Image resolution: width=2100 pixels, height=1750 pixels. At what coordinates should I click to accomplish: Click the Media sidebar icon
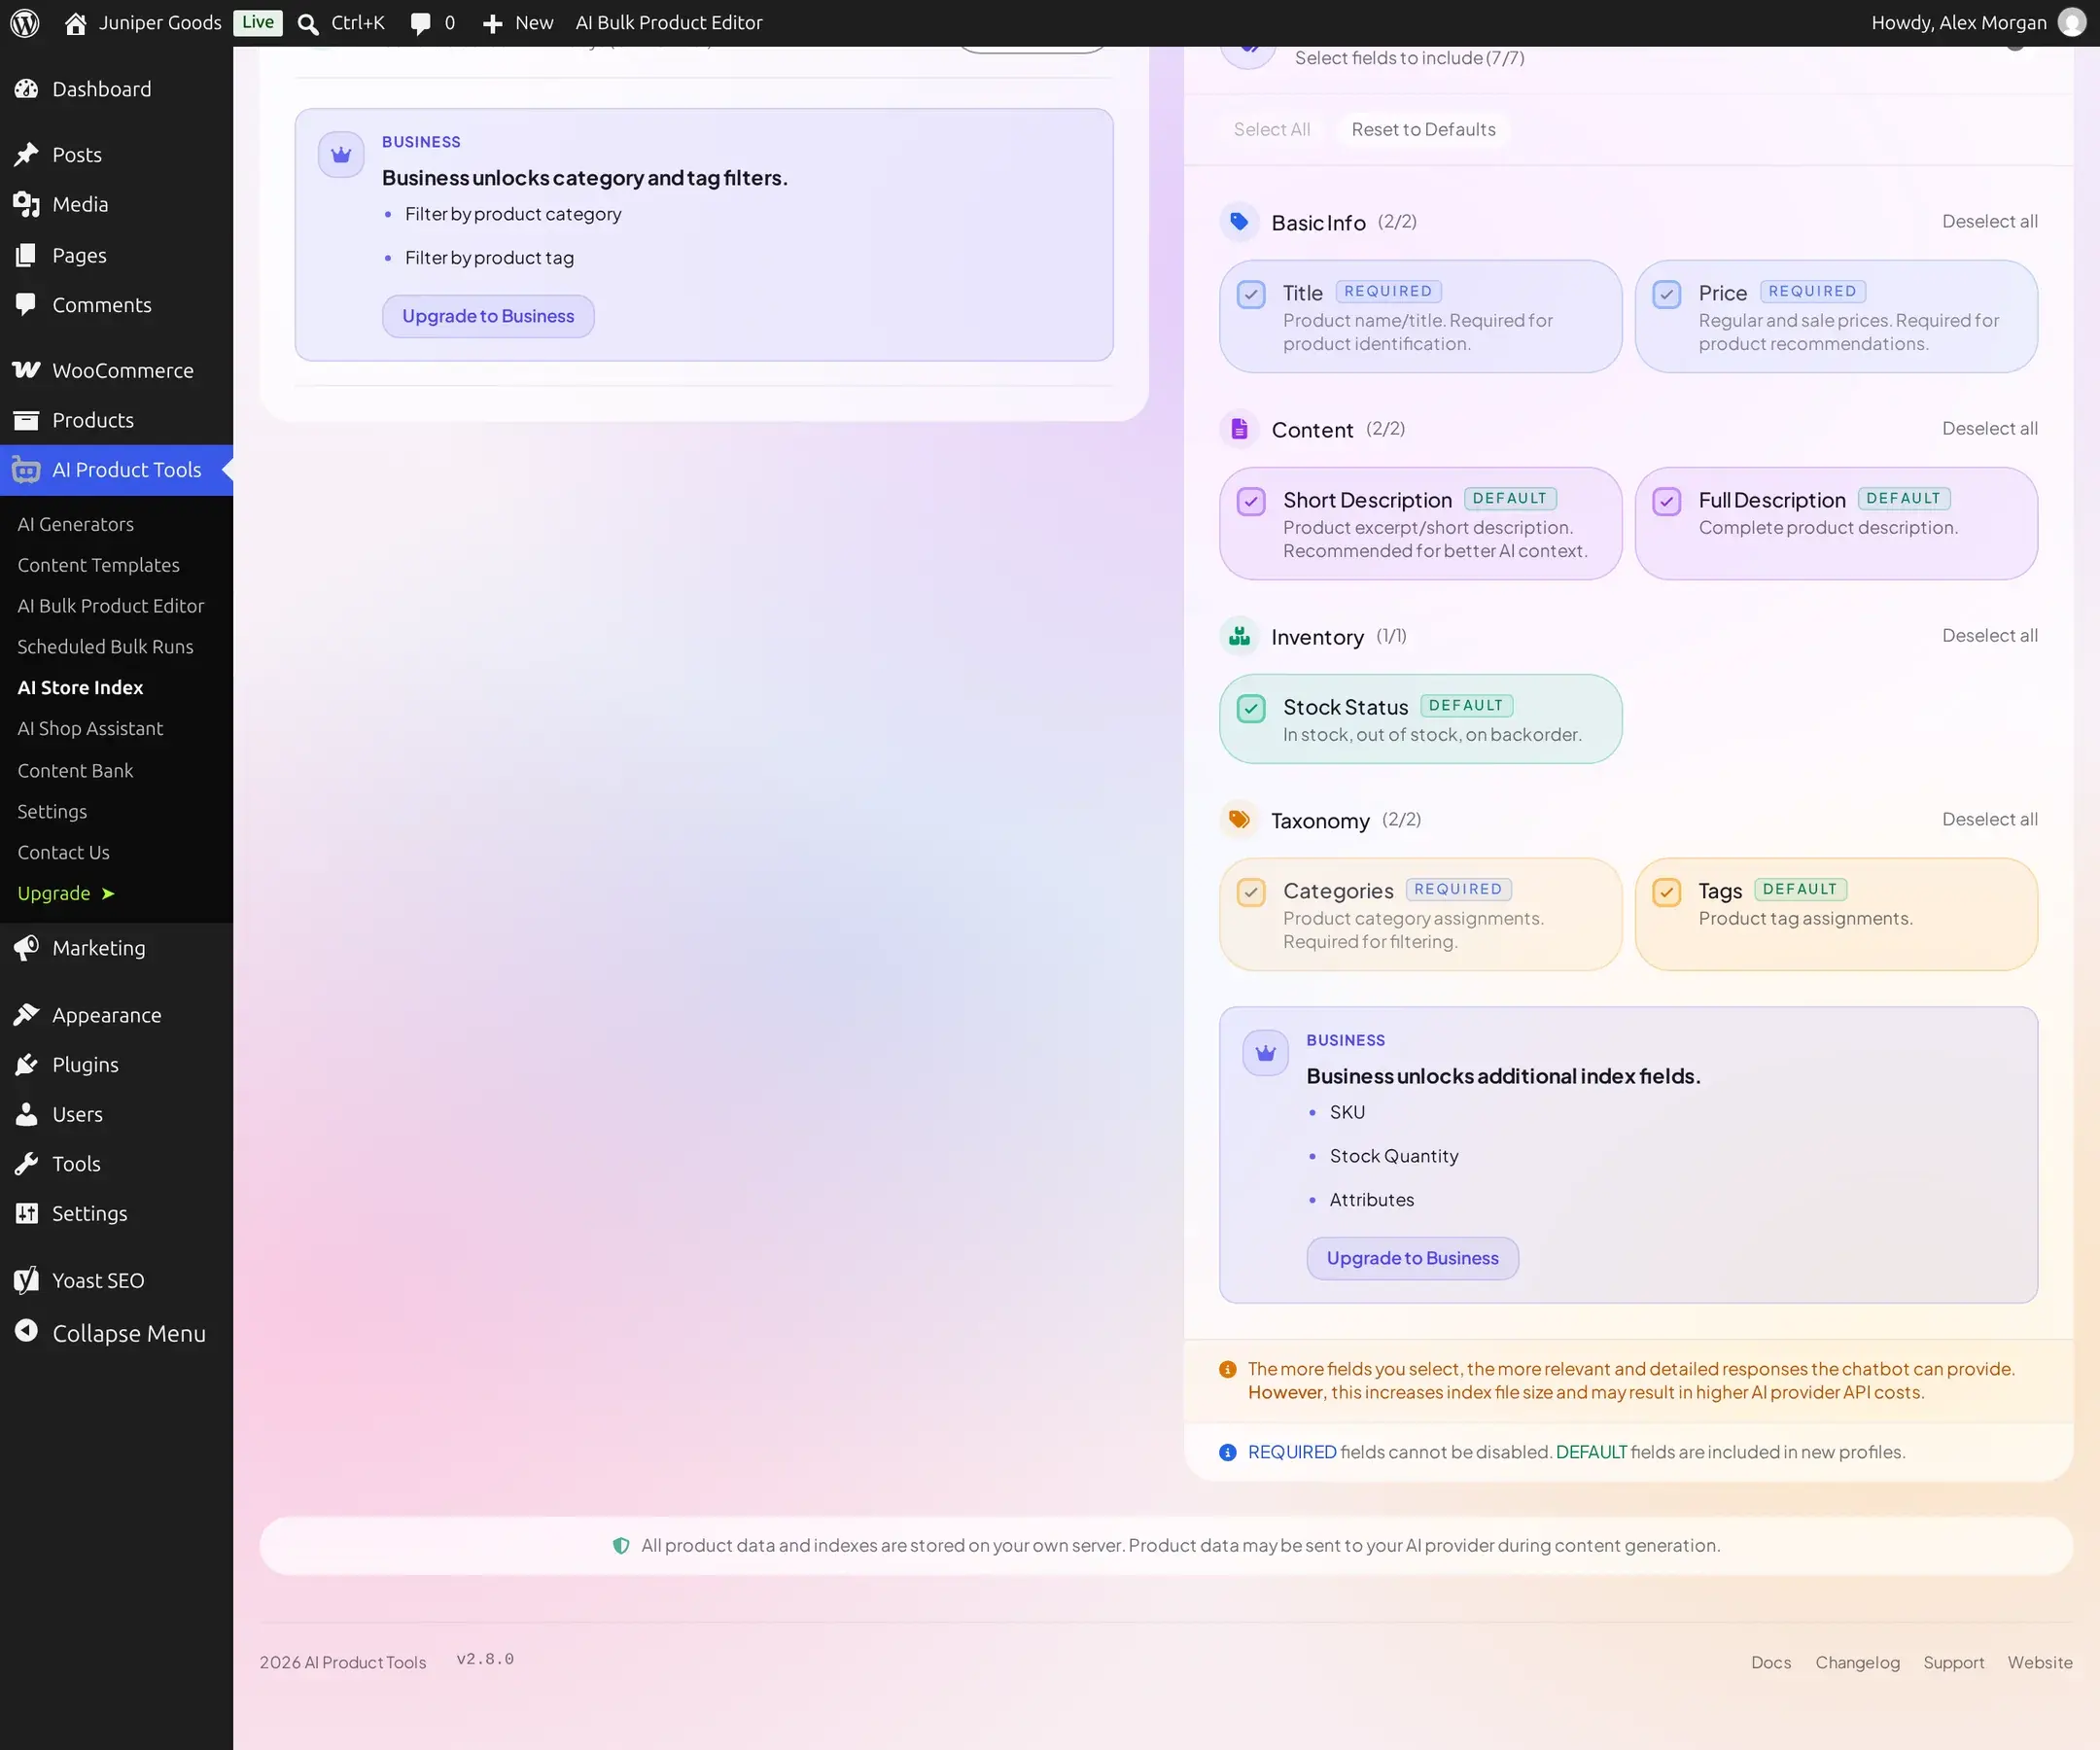click(x=26, y=204)
